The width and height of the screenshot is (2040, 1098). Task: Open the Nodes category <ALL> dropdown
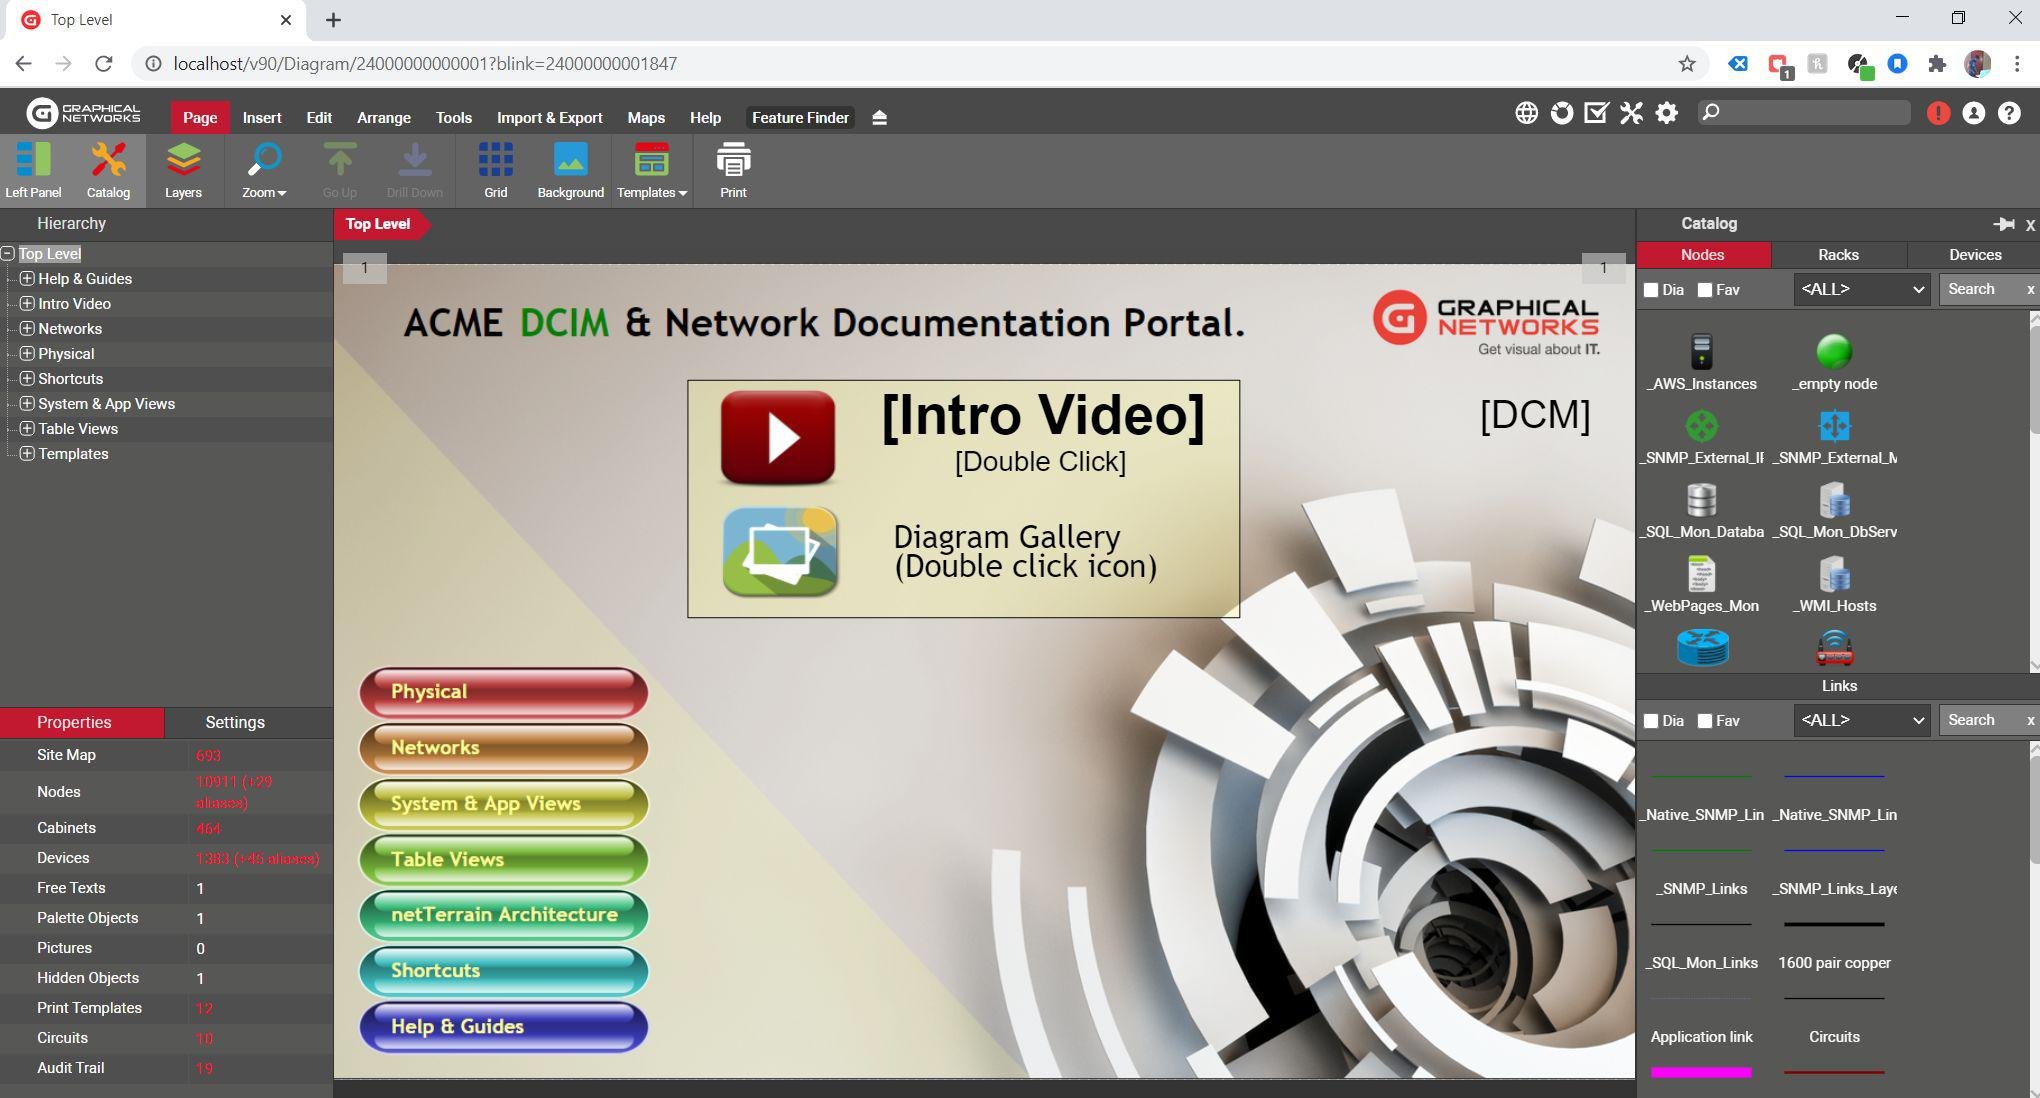[1861, 290]
